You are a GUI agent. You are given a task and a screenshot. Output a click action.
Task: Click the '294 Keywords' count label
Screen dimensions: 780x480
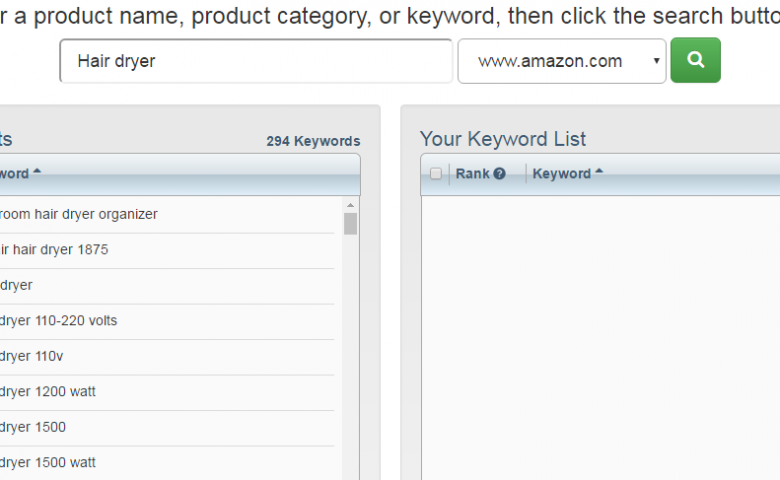[313, 142]
